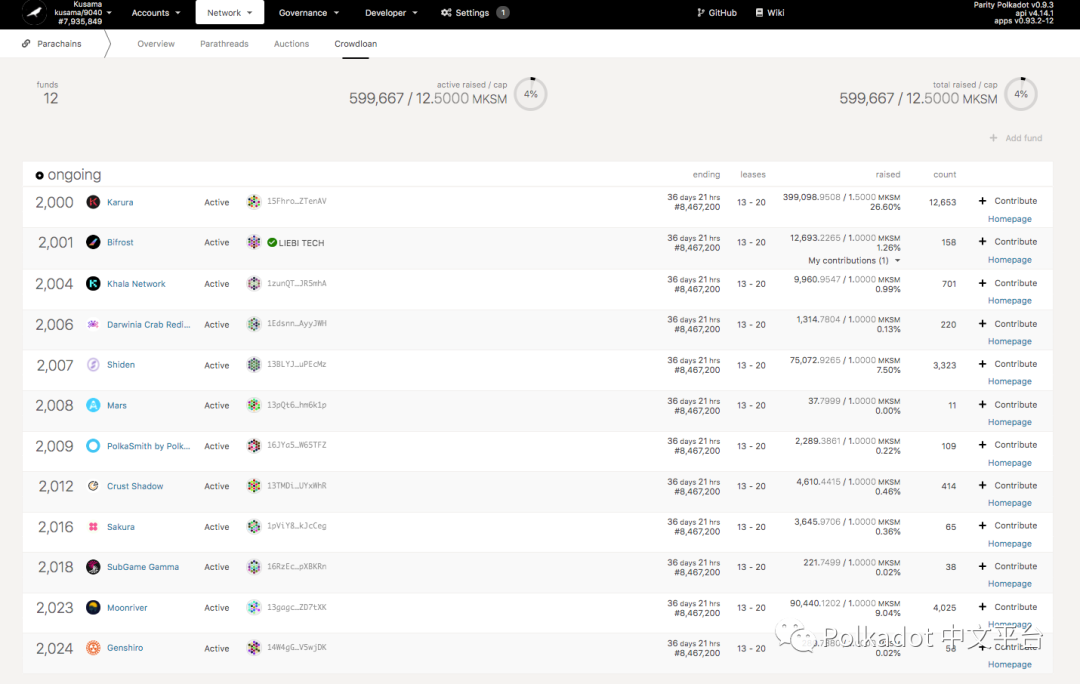1080x684 pixels.
Task: Click the identicon for address 13pQt6…hm6k1p
Action: (x=254, y=405)
